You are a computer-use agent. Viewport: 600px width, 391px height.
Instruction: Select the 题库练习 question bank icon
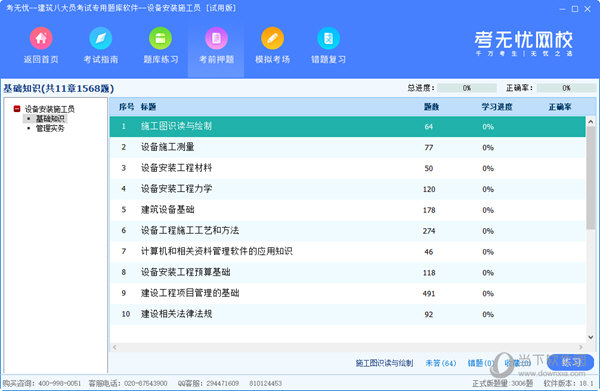[160, 38]
